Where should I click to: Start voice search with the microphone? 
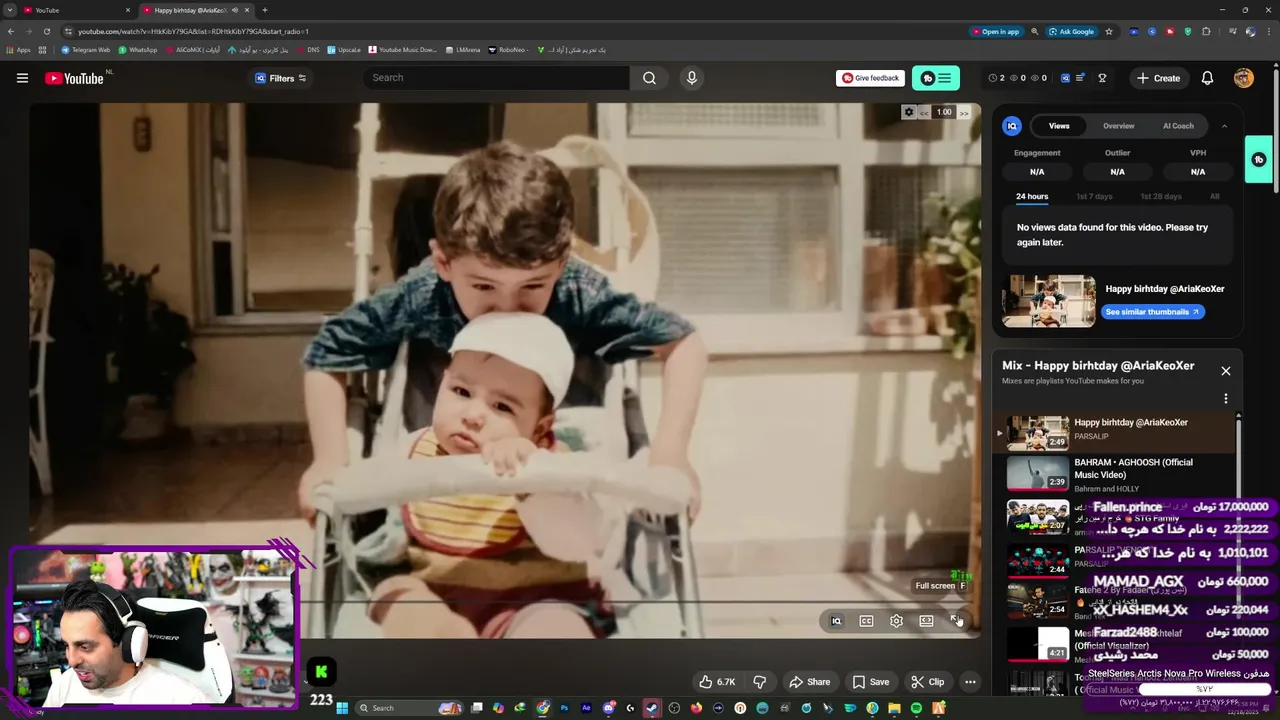(x=691, y=78)
